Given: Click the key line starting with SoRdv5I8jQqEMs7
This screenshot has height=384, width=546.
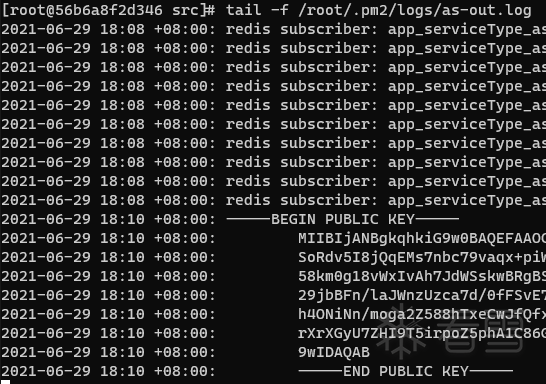Looking at the screenshot, I should pos(422,257).
